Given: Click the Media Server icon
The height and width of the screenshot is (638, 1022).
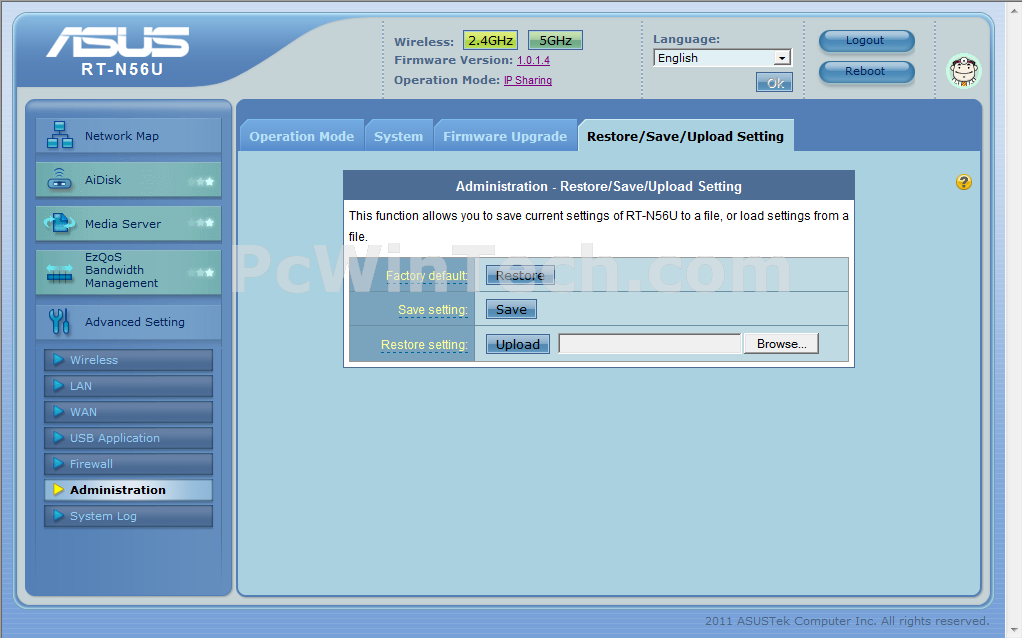Looking at the screenshot, I should pos(59,224).
